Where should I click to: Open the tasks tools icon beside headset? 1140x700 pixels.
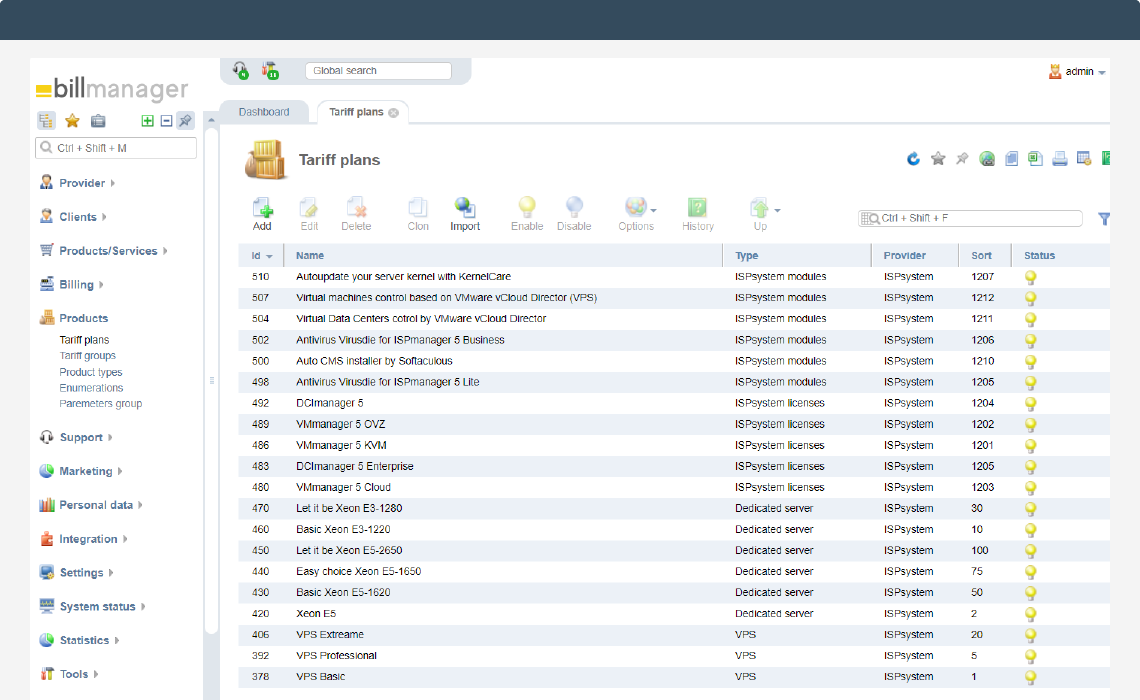pyautogui.click(x=270, y=71)
